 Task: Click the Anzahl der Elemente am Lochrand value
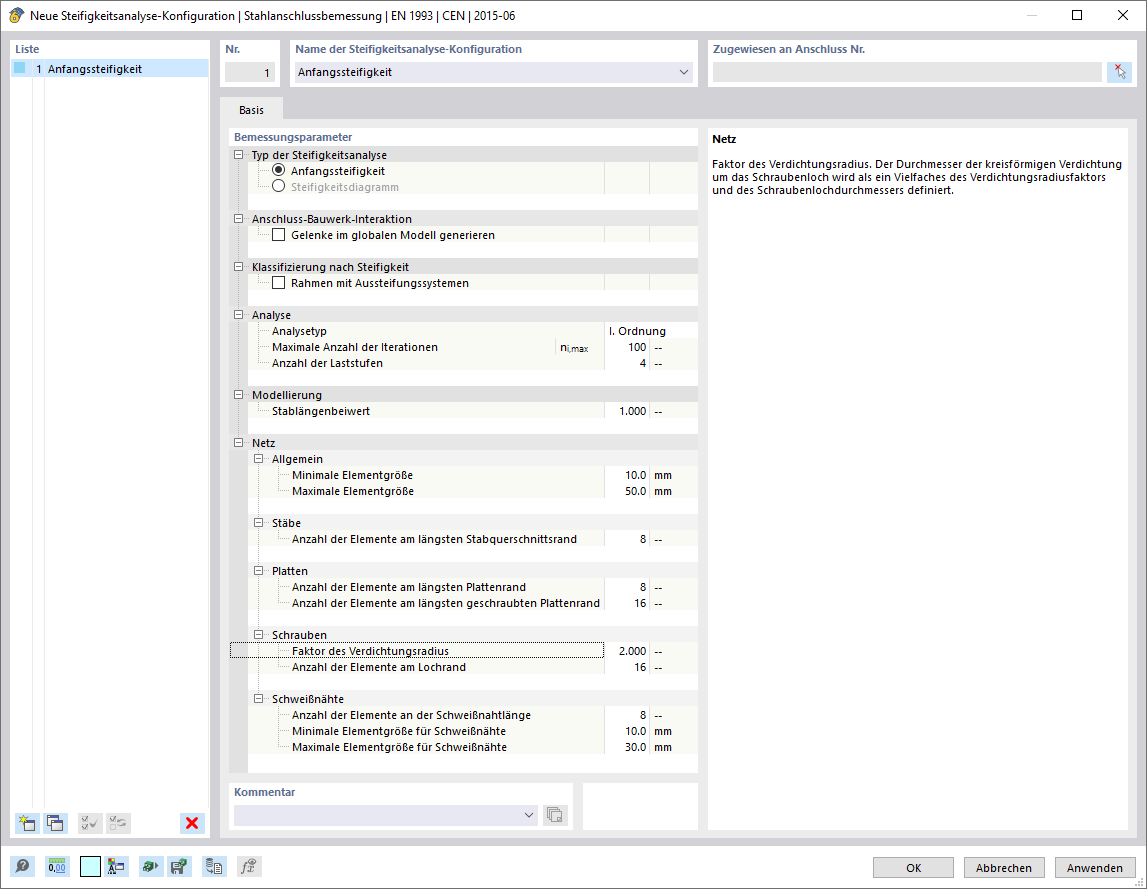pyautogui.click(x=627, y=667)
